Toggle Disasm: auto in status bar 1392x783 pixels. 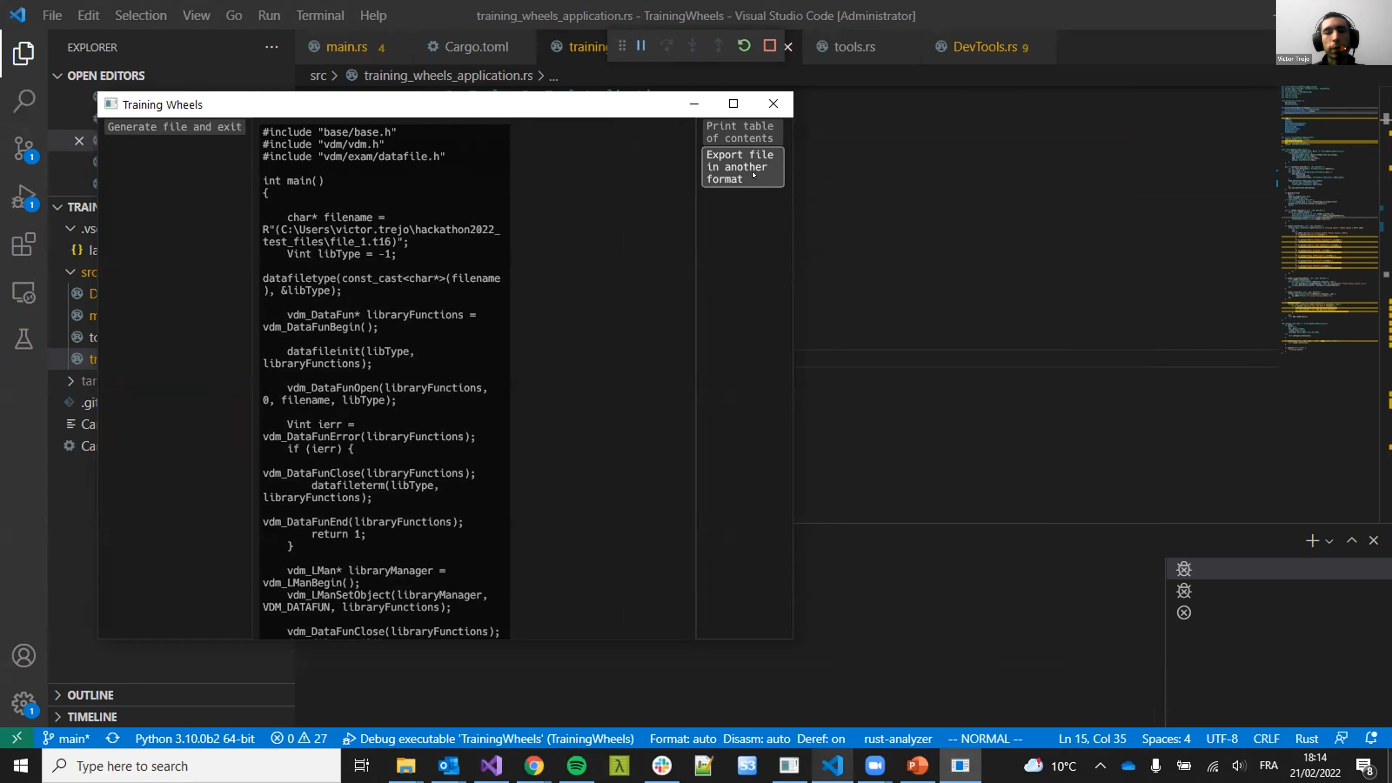tap(756, 739)
